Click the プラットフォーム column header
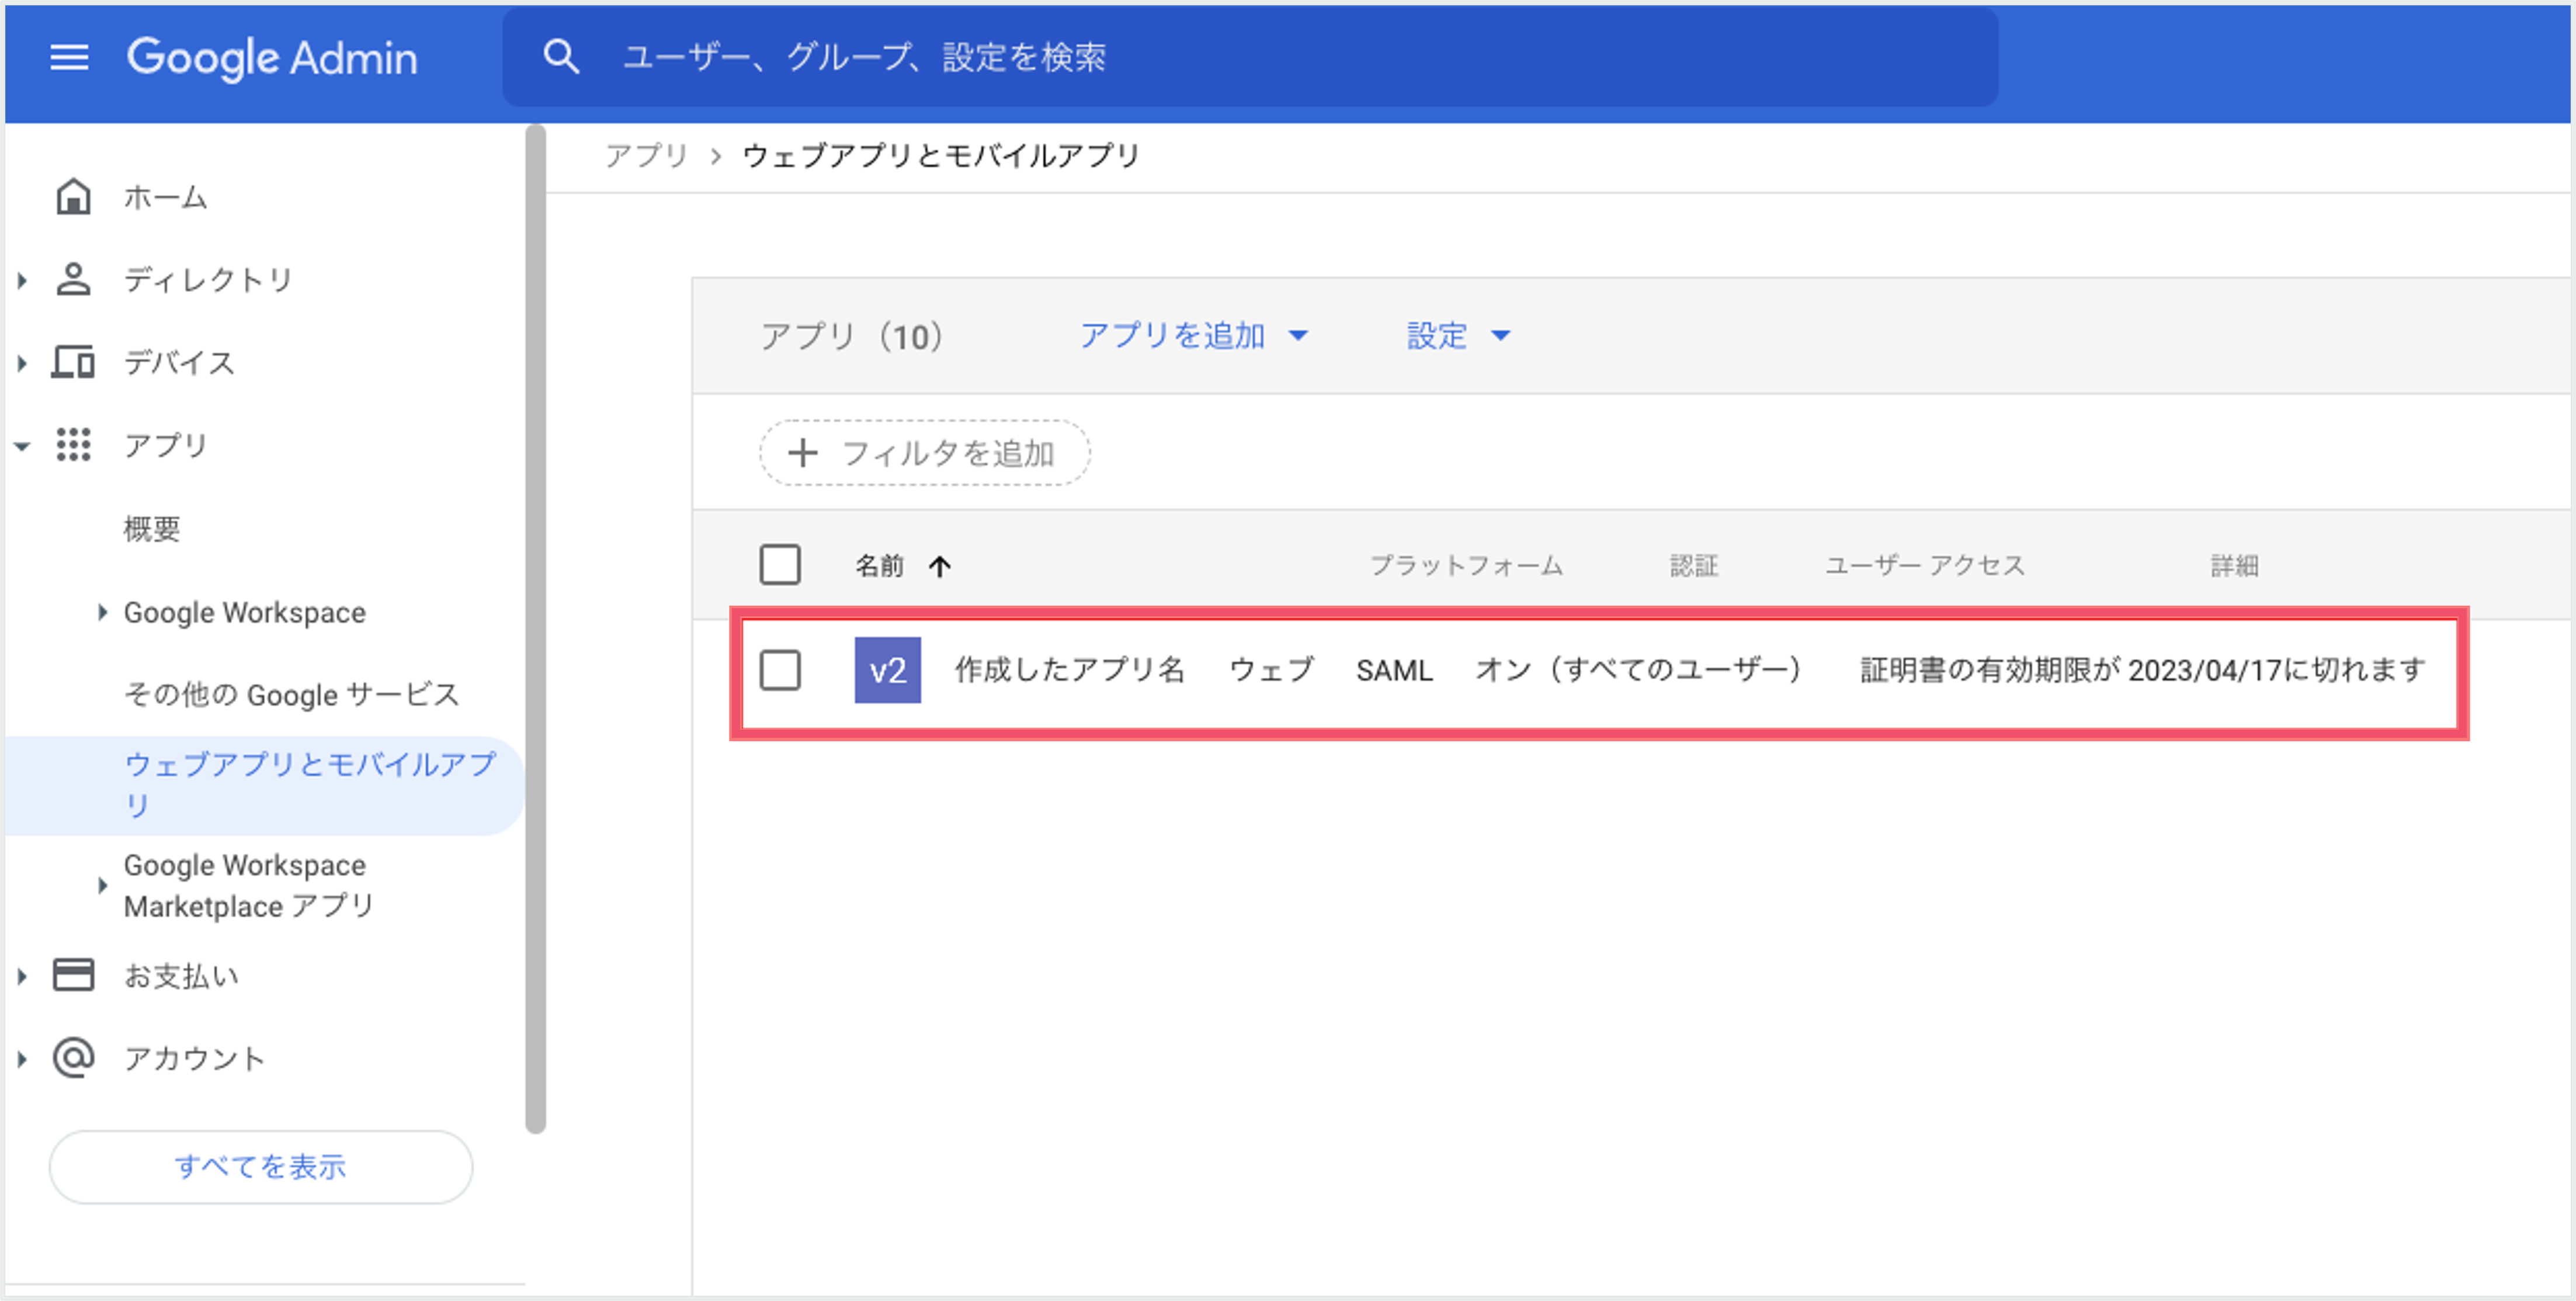Viewport: 2576px width, 1301px height. pos(1465,565)
